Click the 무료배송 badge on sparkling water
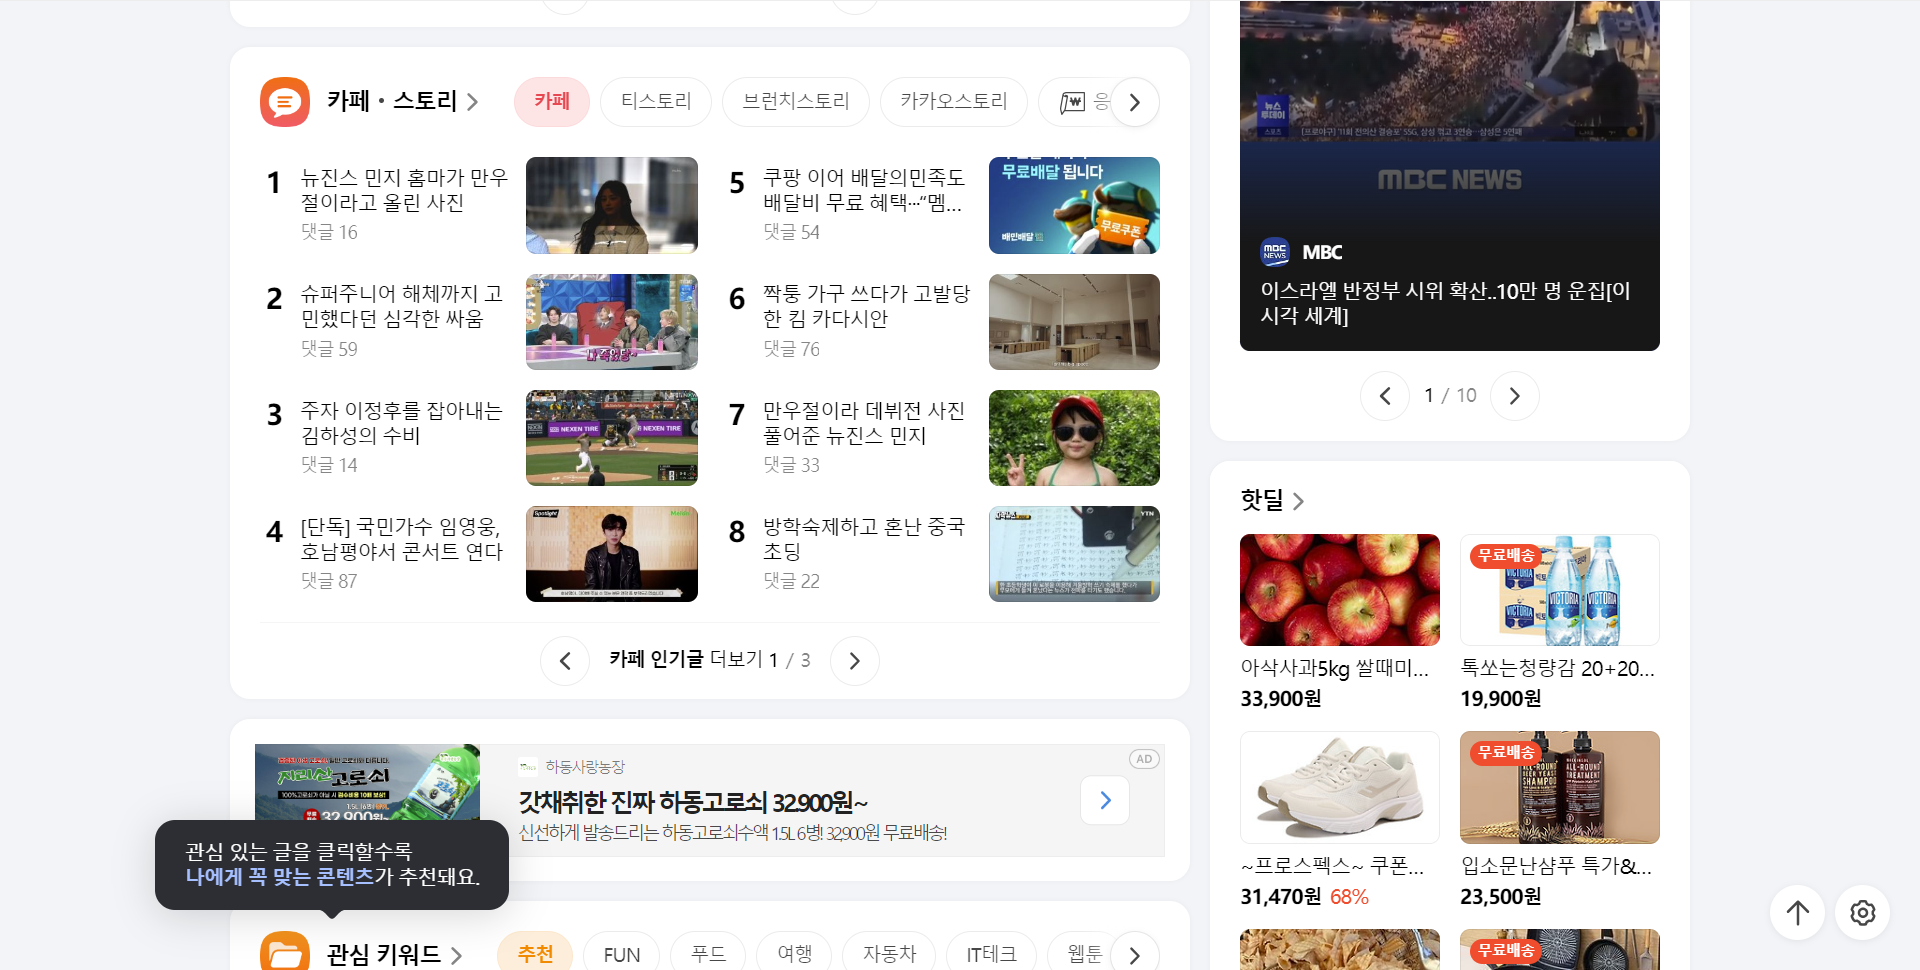1920x970 pixels. coord(1506,555)
